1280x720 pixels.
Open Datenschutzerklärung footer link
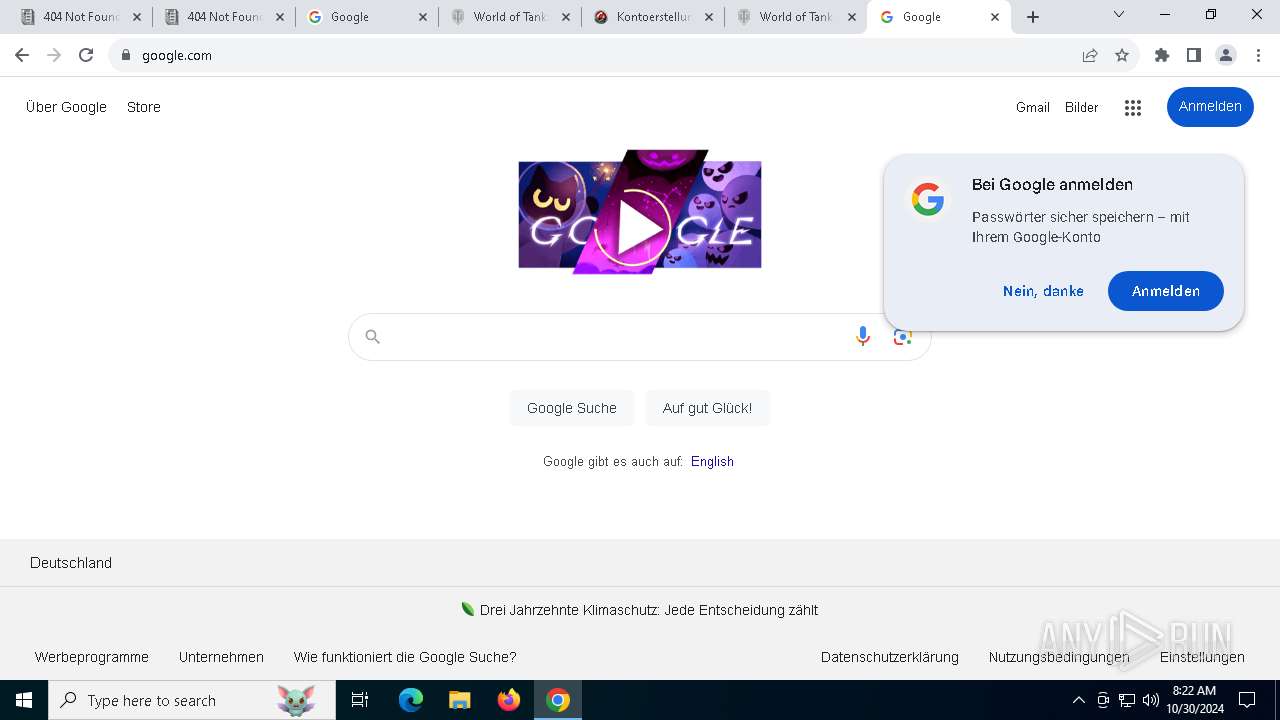coord(890,657)
